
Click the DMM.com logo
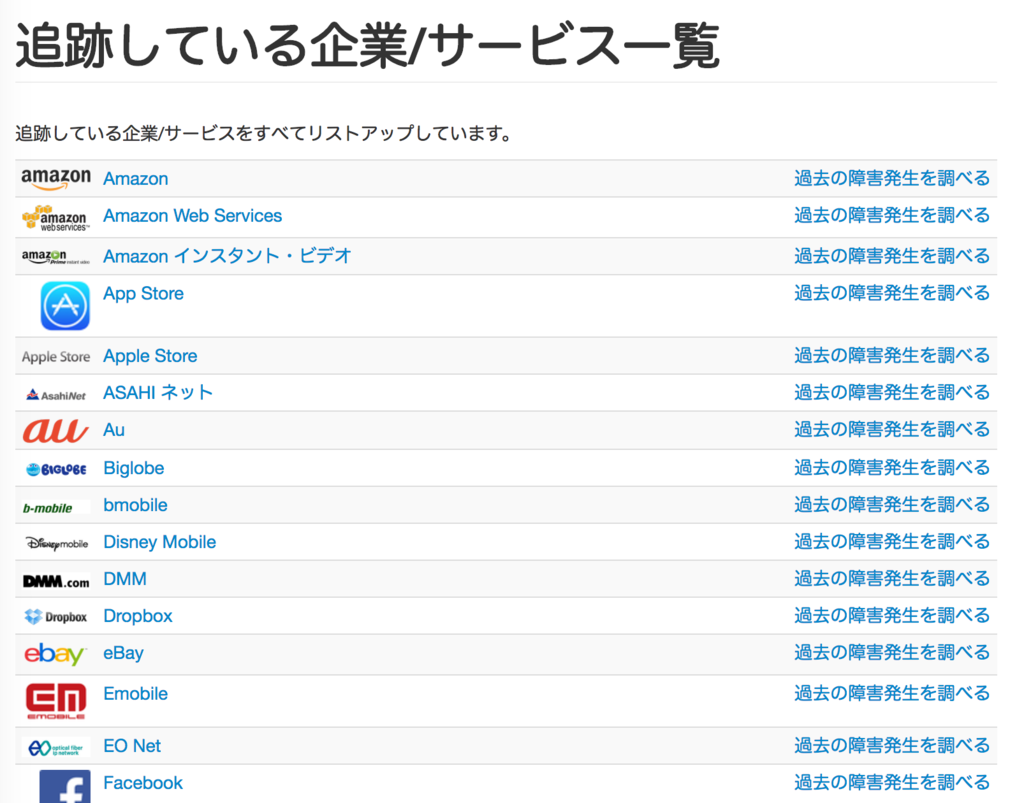(56, 581)
